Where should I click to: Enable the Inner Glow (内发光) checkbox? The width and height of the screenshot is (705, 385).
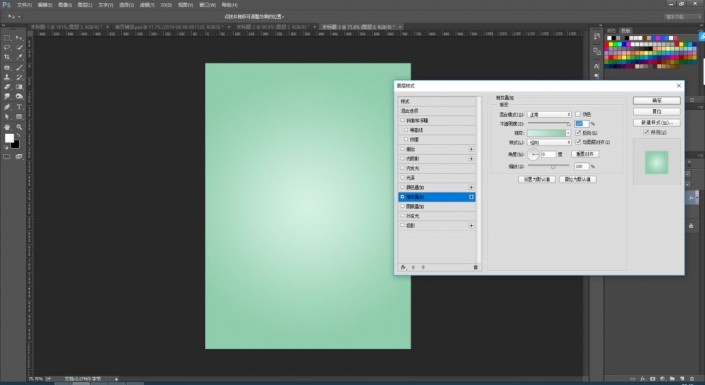click(402, 168)
